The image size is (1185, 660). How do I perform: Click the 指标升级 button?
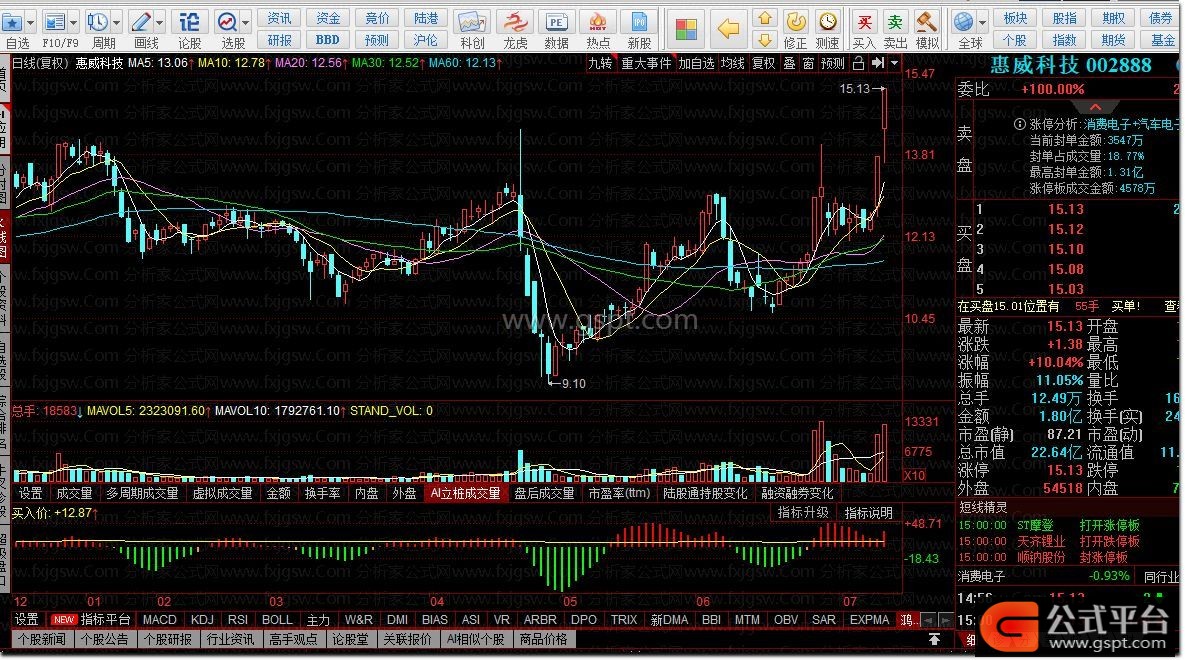pyautogui.click(x=803, y=513)
